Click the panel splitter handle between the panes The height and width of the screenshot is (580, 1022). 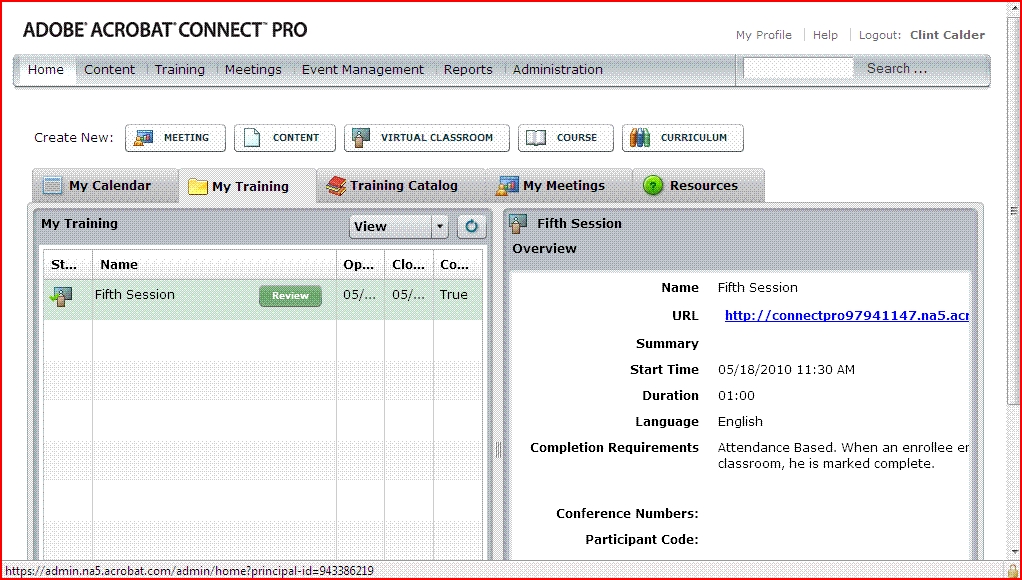click(499, 450)
